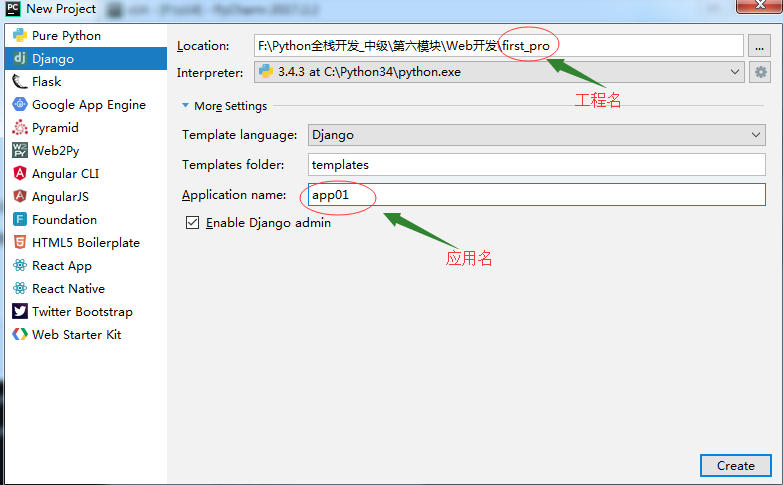
Task: Click the Templates folder field
Action: pos(537,165)
